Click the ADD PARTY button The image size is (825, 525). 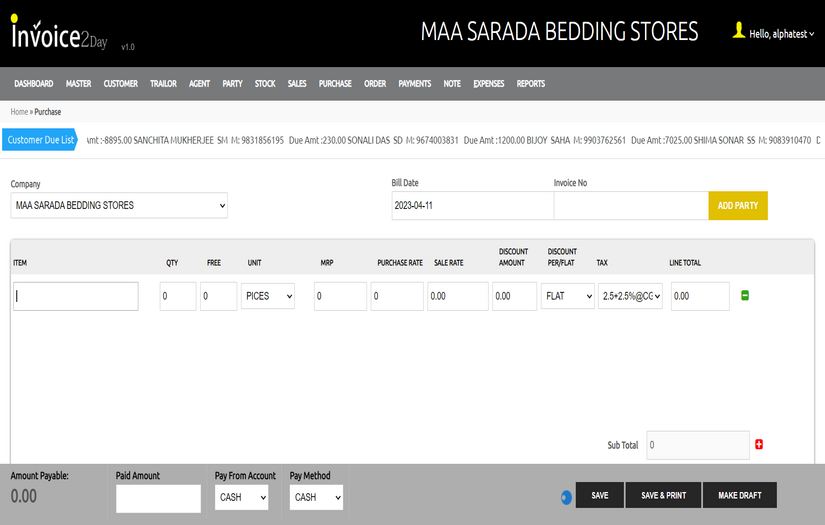[738, 206]
